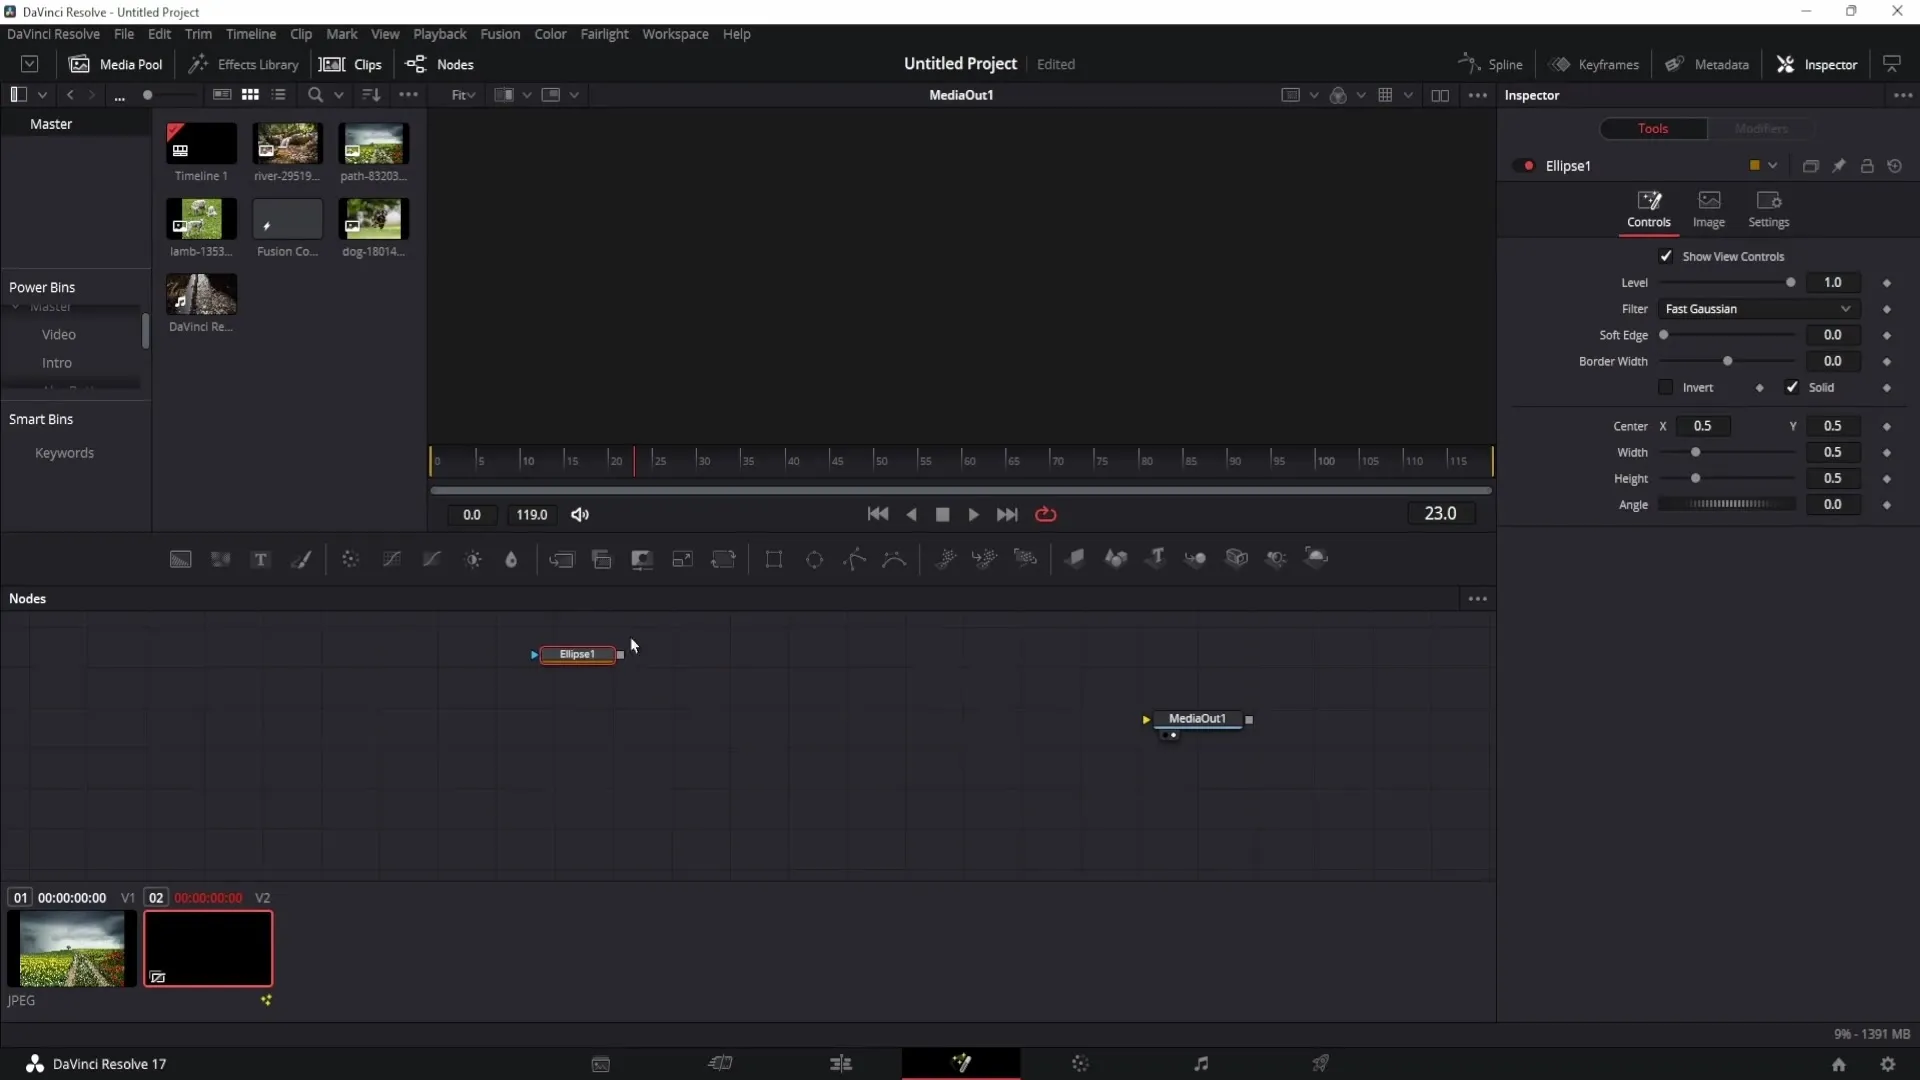Image resolution: width=1920 pixels, height=1080 pixels.
Task: Select the highlight/color tool icon
Action: point(513,558)
